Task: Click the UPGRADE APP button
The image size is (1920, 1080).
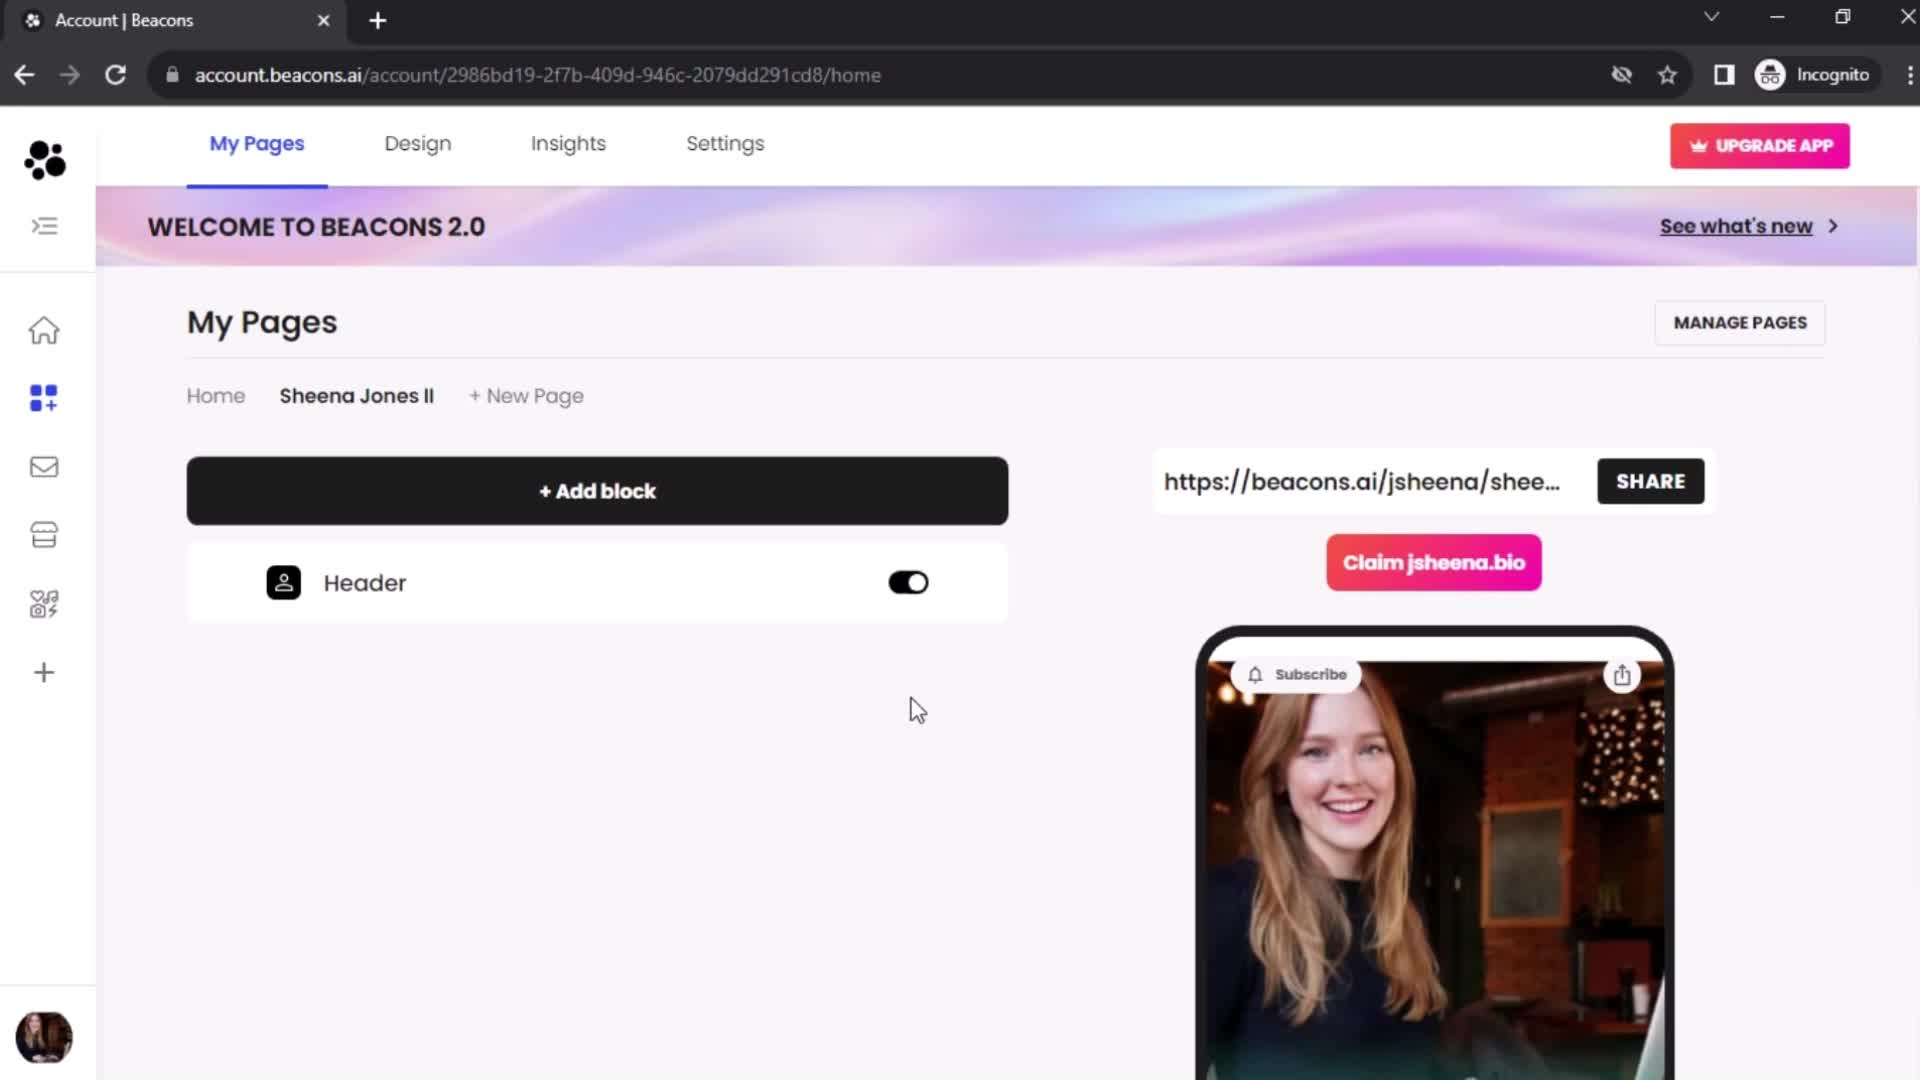Action: 1760,145
